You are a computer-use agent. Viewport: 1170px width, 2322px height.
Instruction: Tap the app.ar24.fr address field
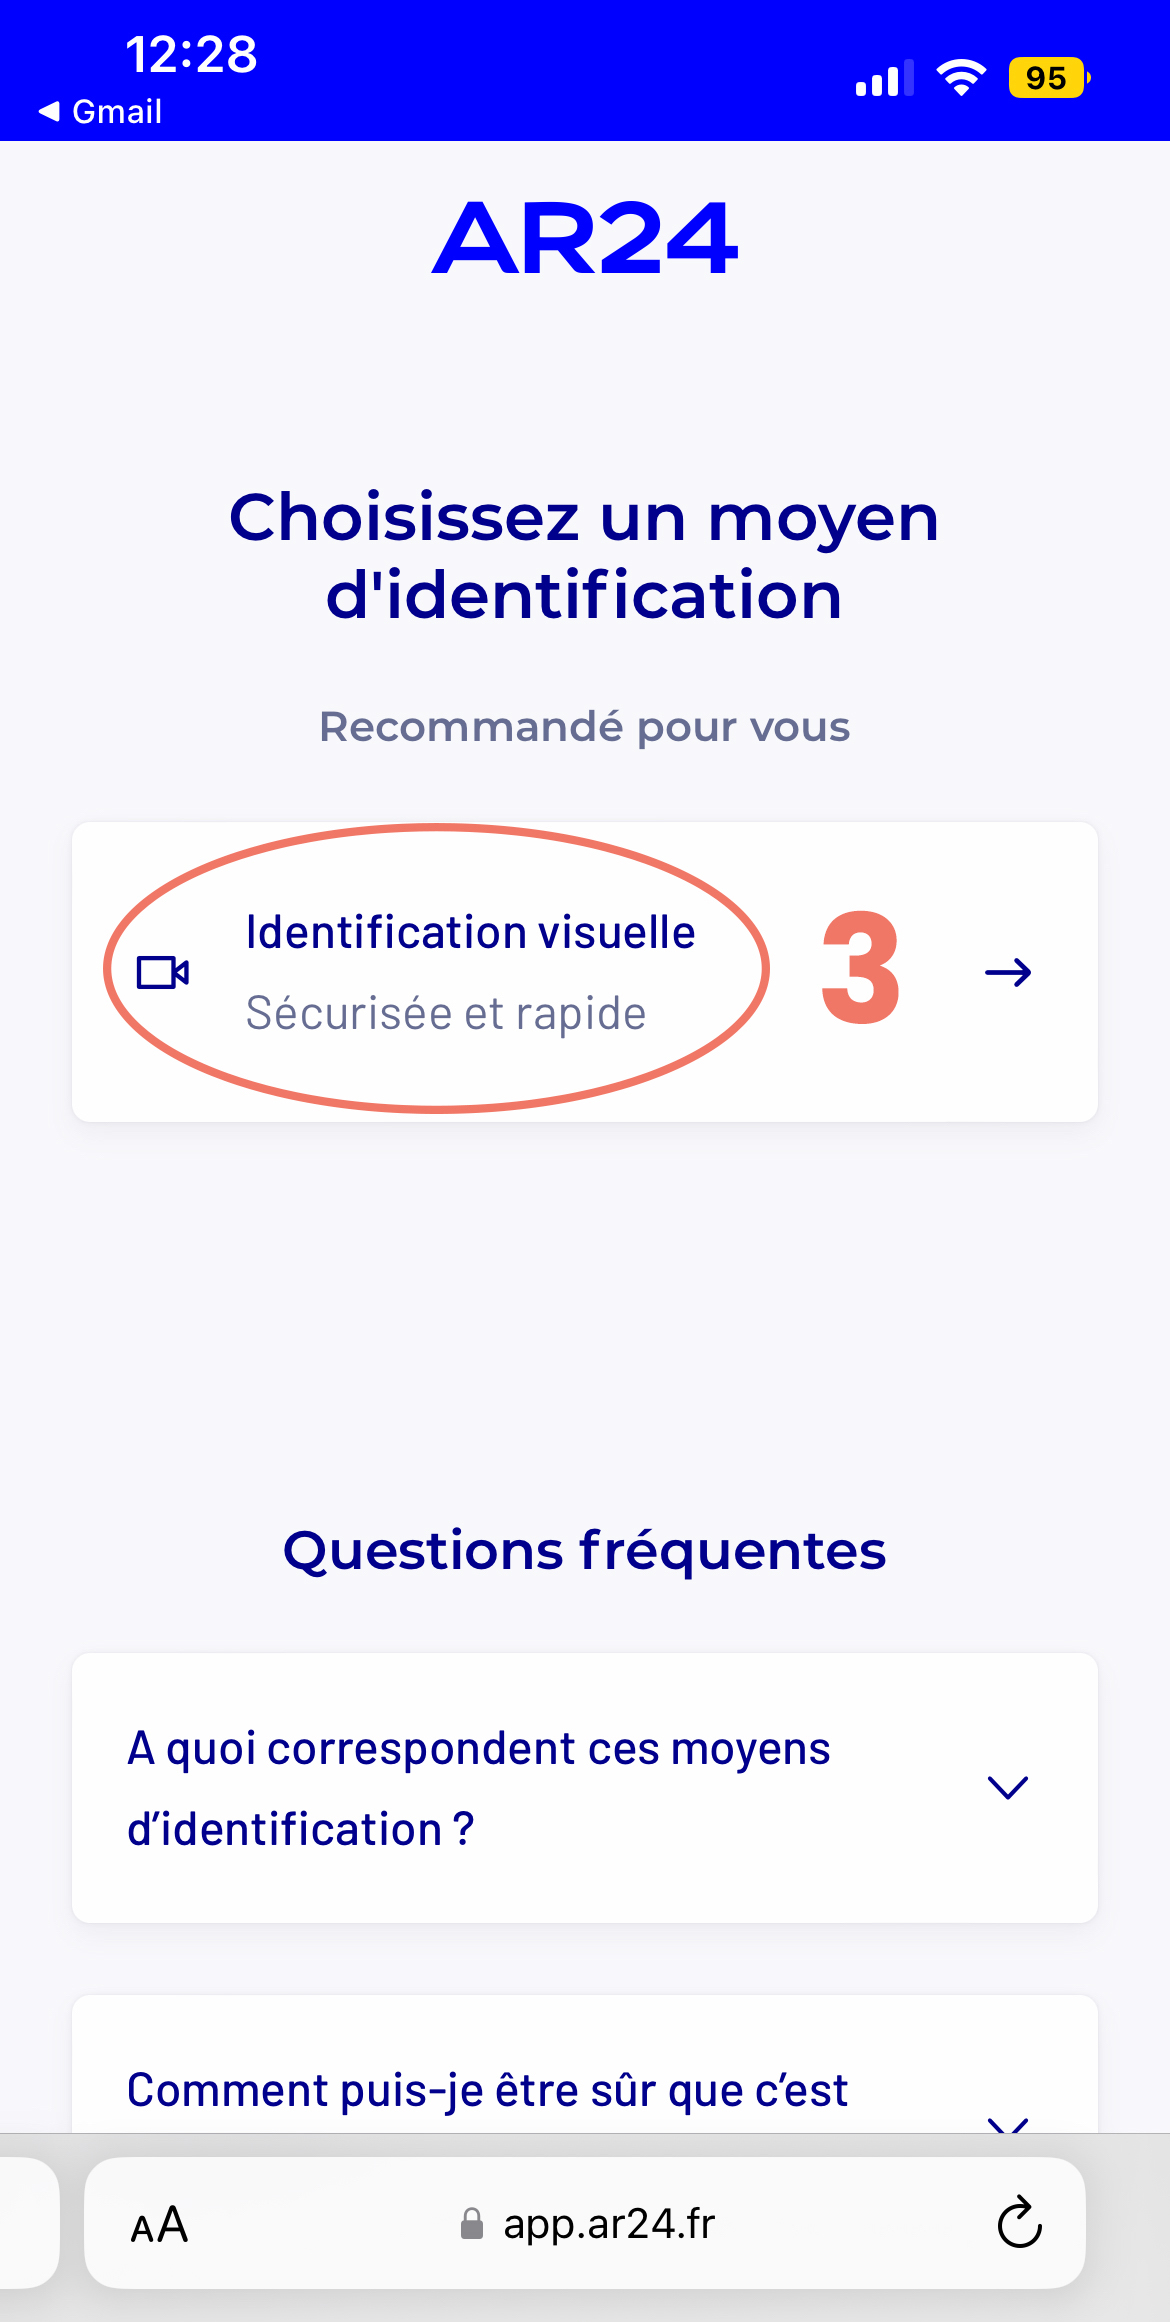[585, 2222]
